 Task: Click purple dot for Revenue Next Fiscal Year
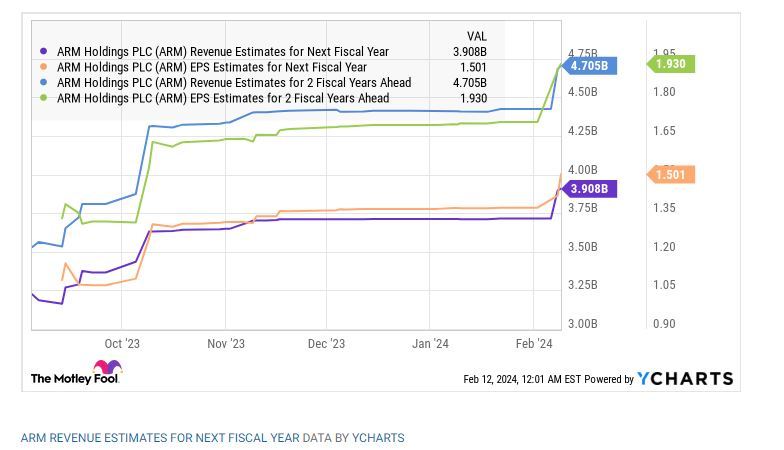(43, 52)
